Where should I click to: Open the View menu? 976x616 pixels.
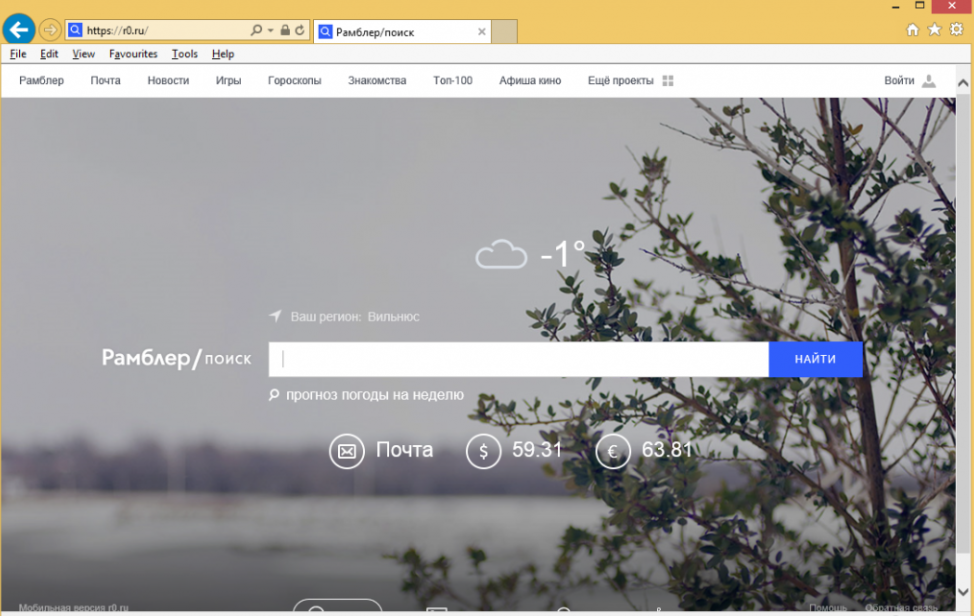83,54
